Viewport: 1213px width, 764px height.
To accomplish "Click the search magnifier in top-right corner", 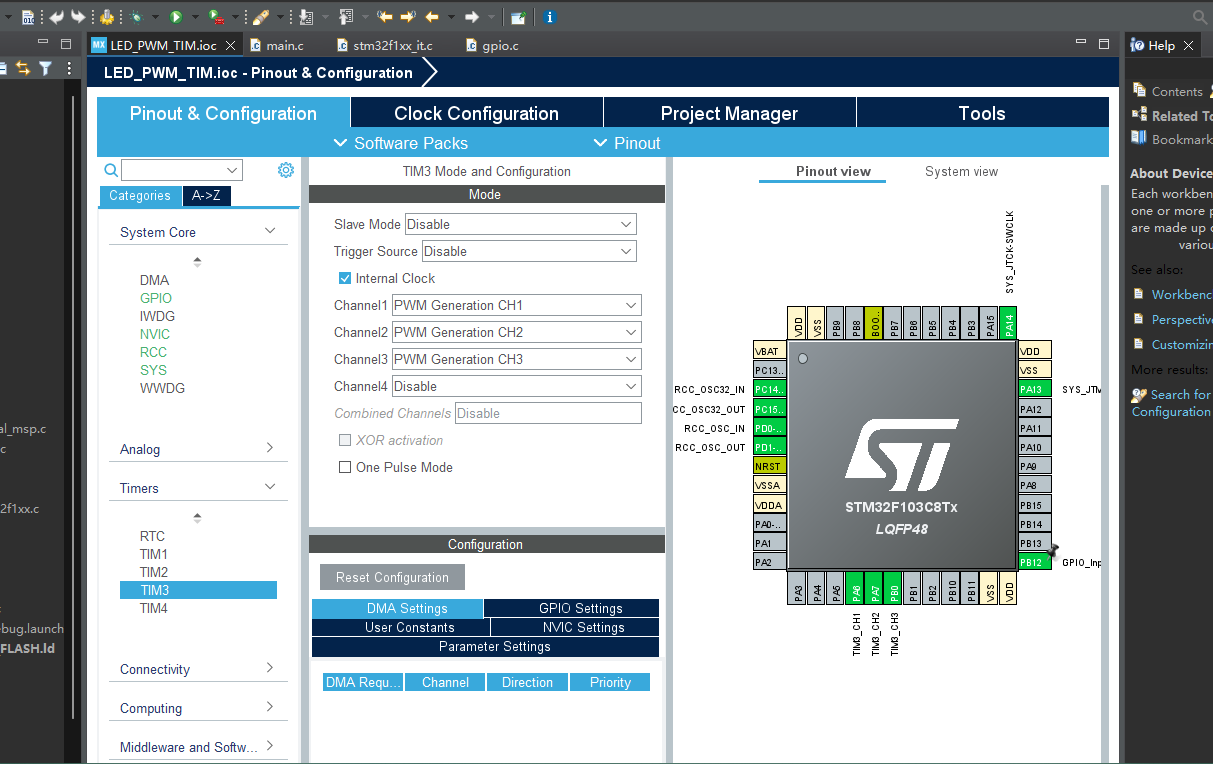I will pyautogui.click(x=1201, y=17).
